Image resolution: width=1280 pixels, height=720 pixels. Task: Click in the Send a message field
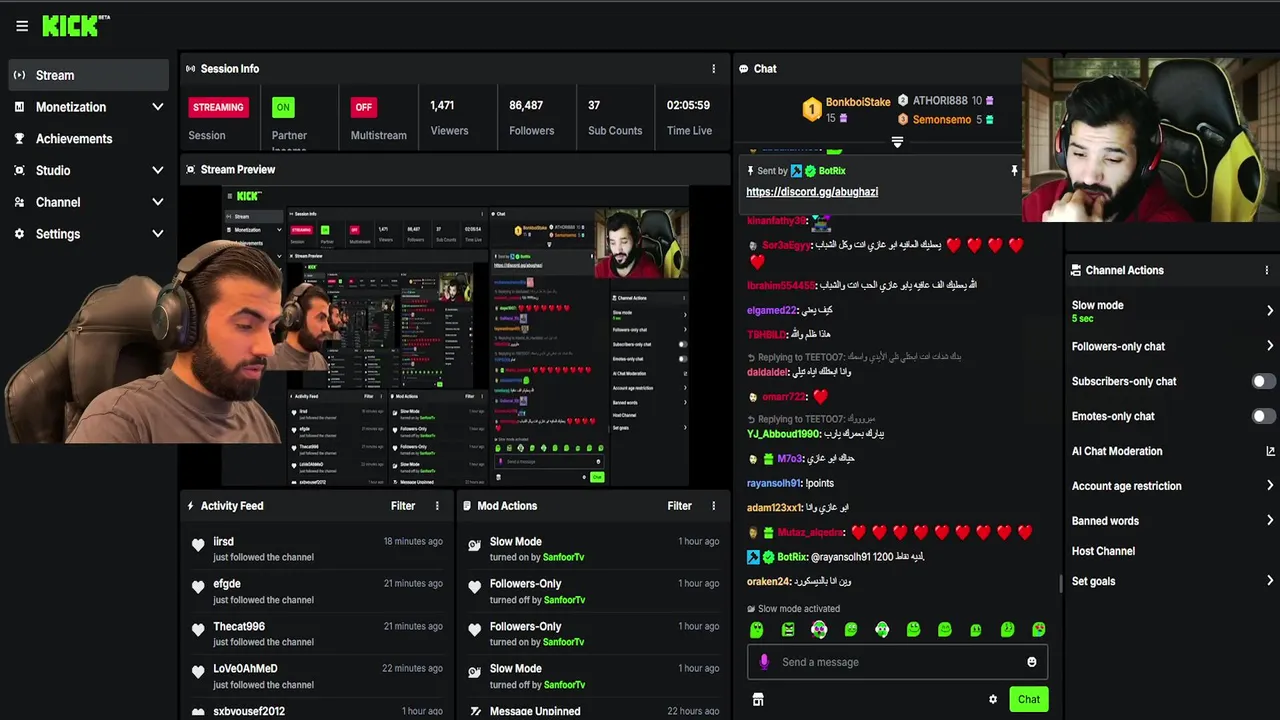point(897,662)
